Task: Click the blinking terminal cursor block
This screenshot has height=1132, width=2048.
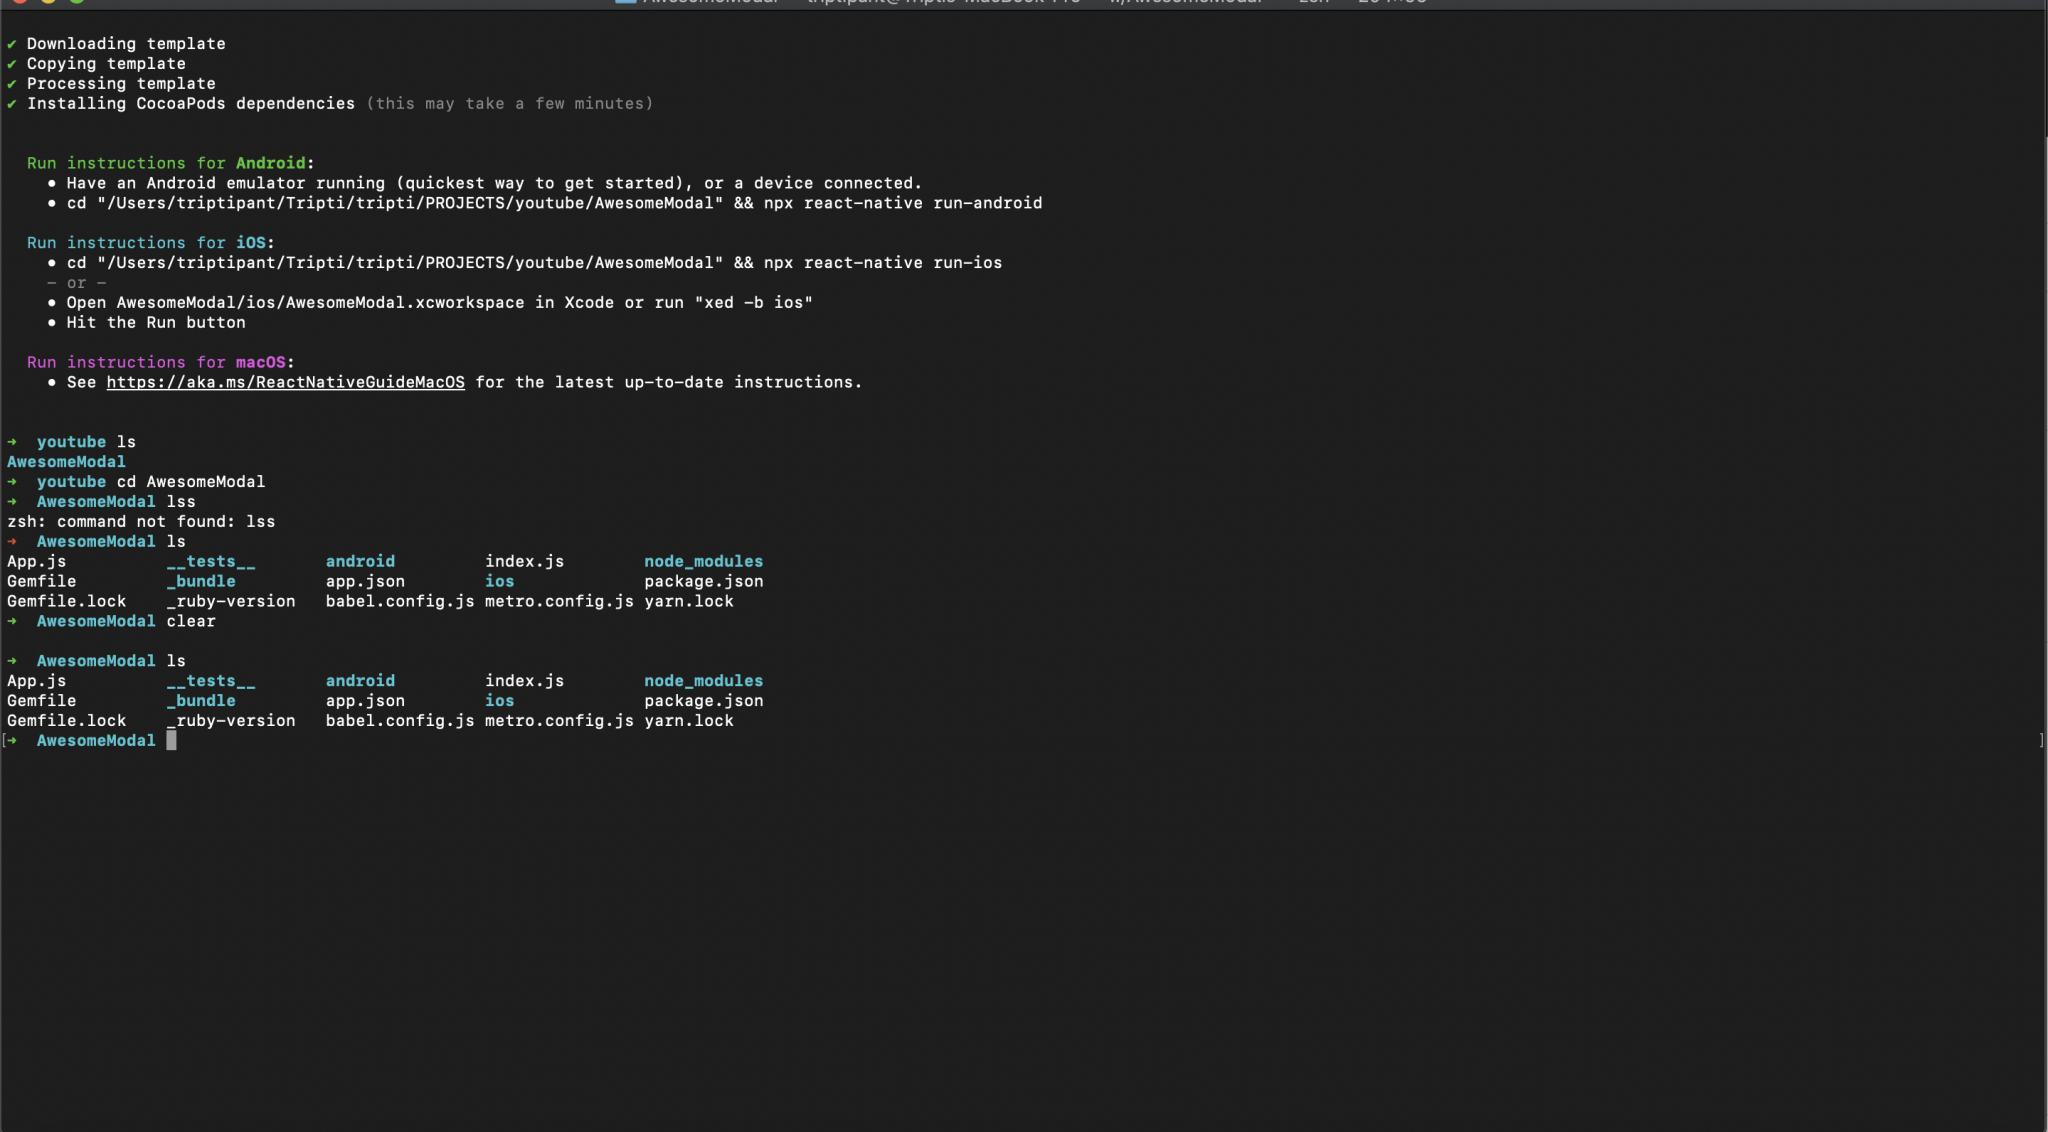Action: tap(171, 740)
